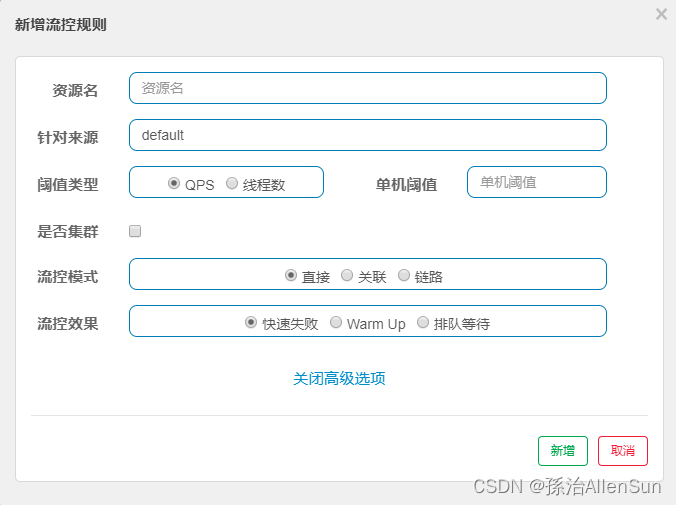
Task: Focus the 单机阈值 input box
Action: click(x=537, y=182)
